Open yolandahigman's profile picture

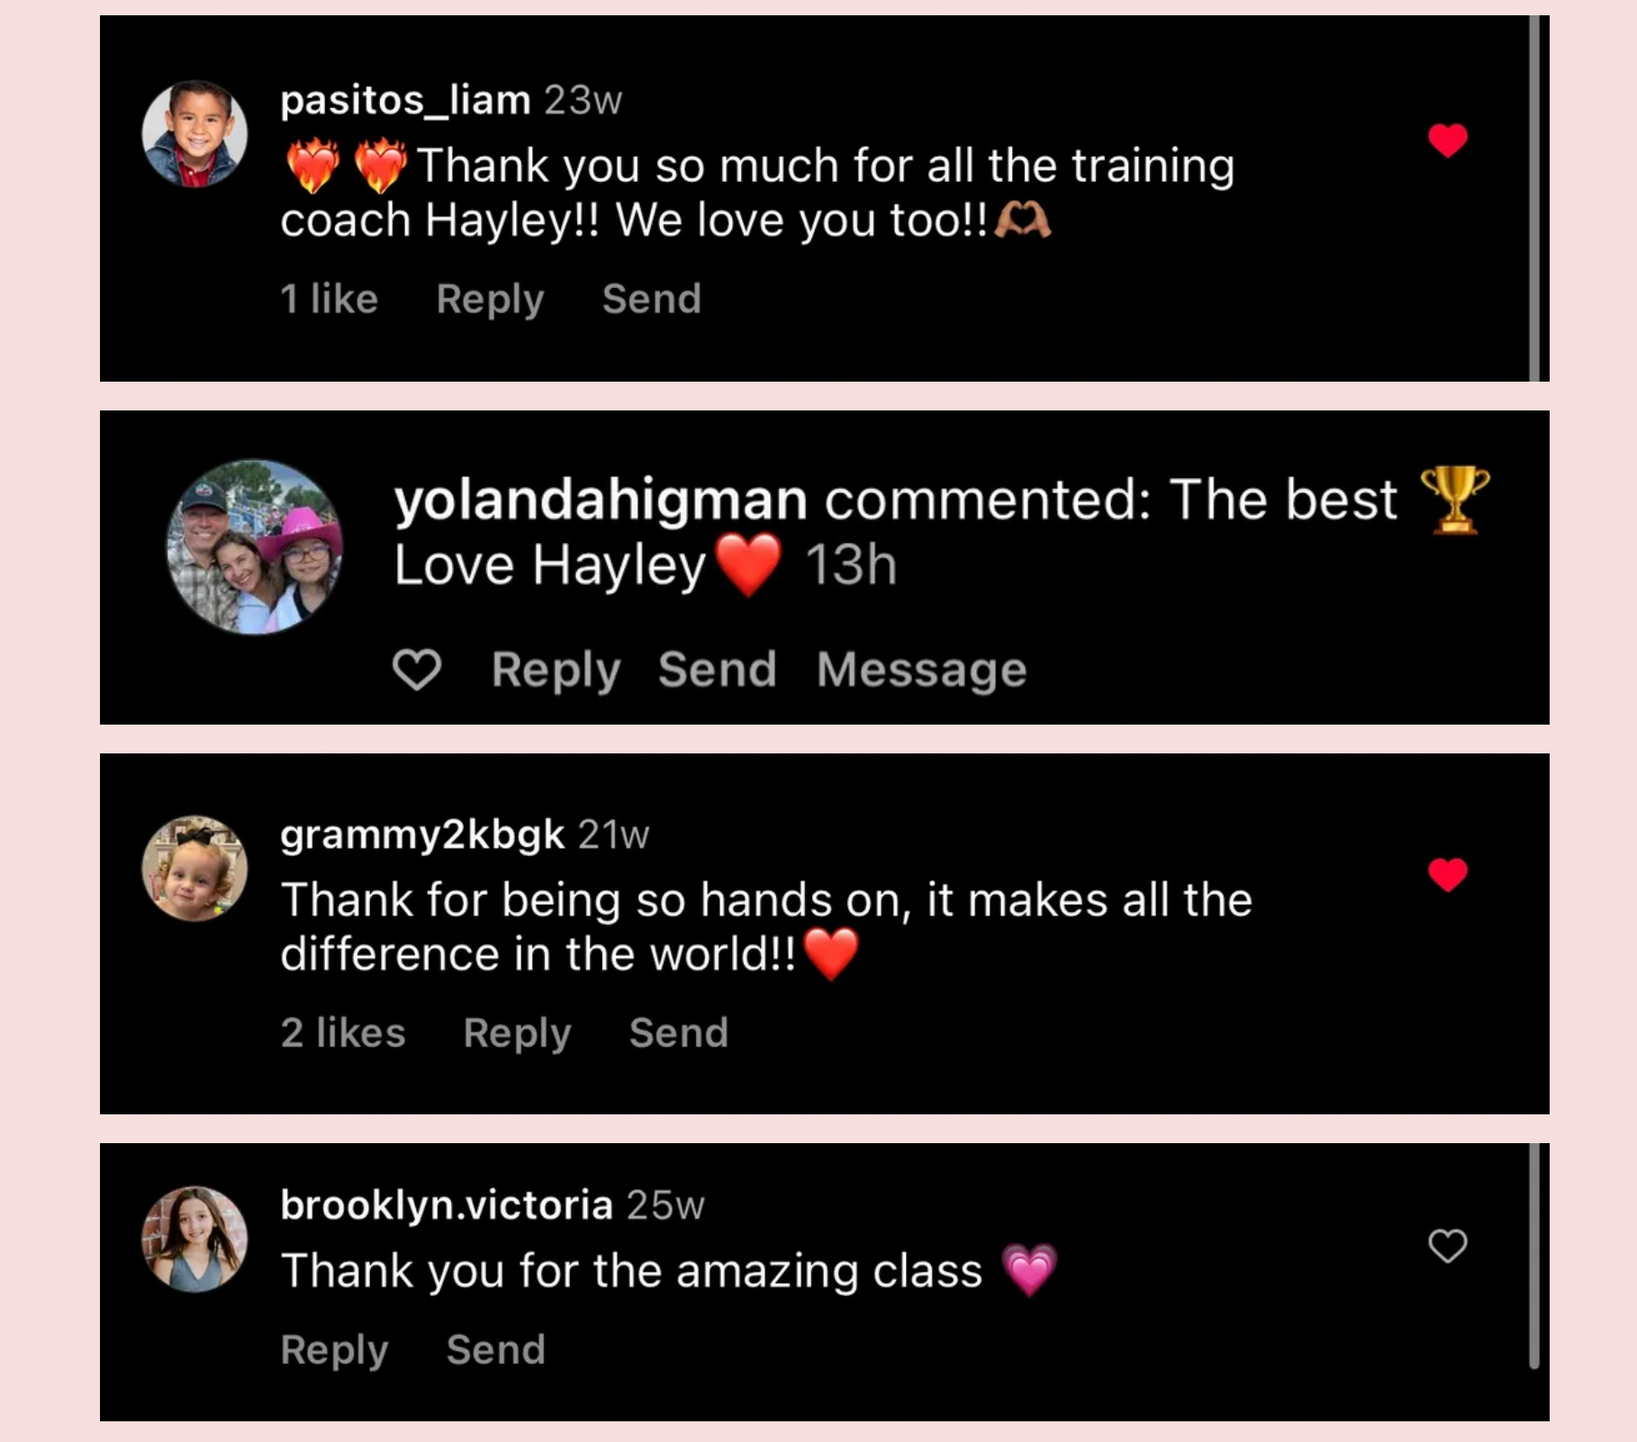pyautogui.click(x=254, y=547)
